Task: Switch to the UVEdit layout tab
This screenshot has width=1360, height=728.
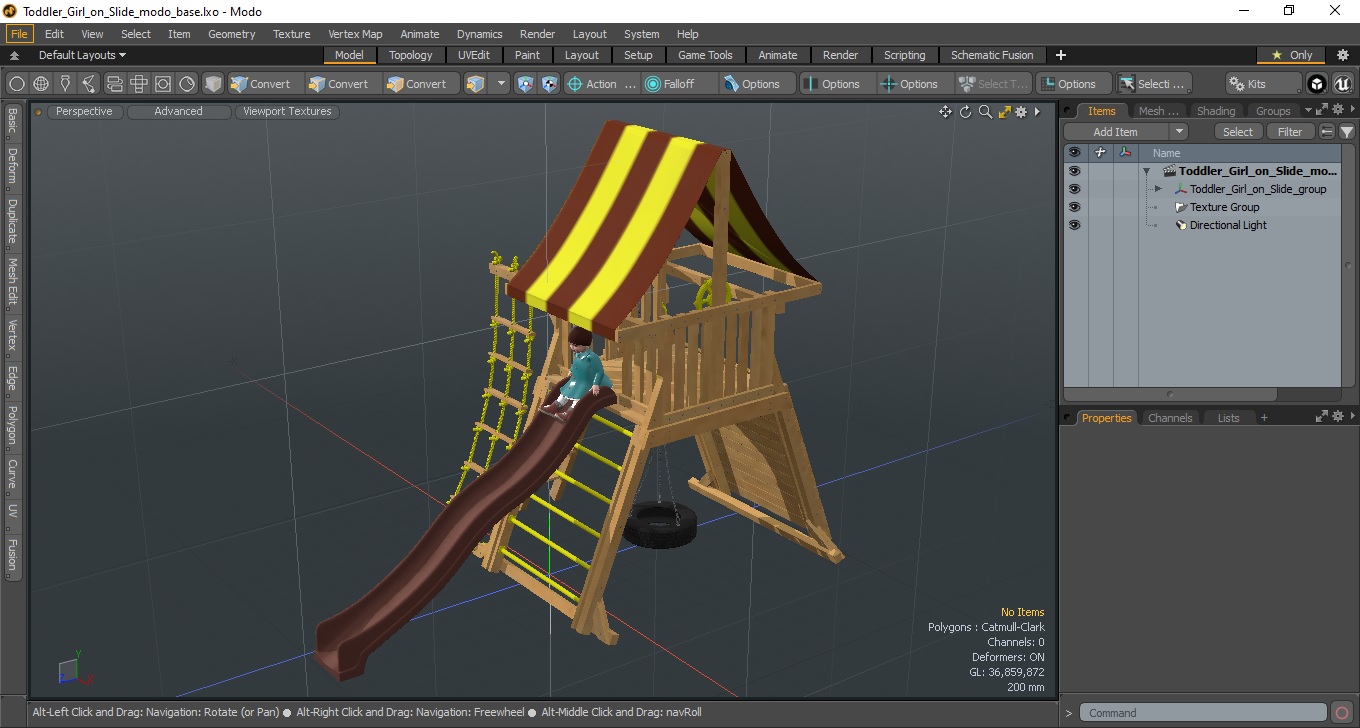Action: click(x=474, y=55)
